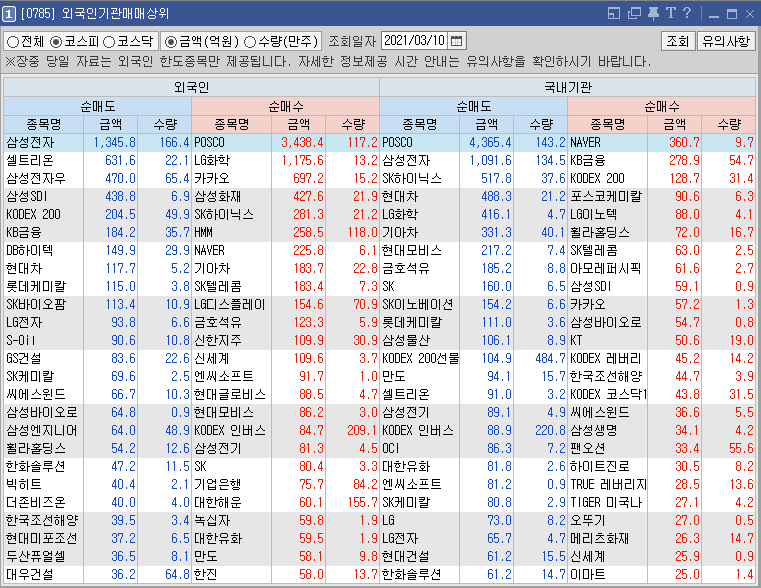The height and width of the screenshot is (588, 761).
Task: Click 휠라홀딩스 in institution net buy list
Action: click(x=600, y=232)
